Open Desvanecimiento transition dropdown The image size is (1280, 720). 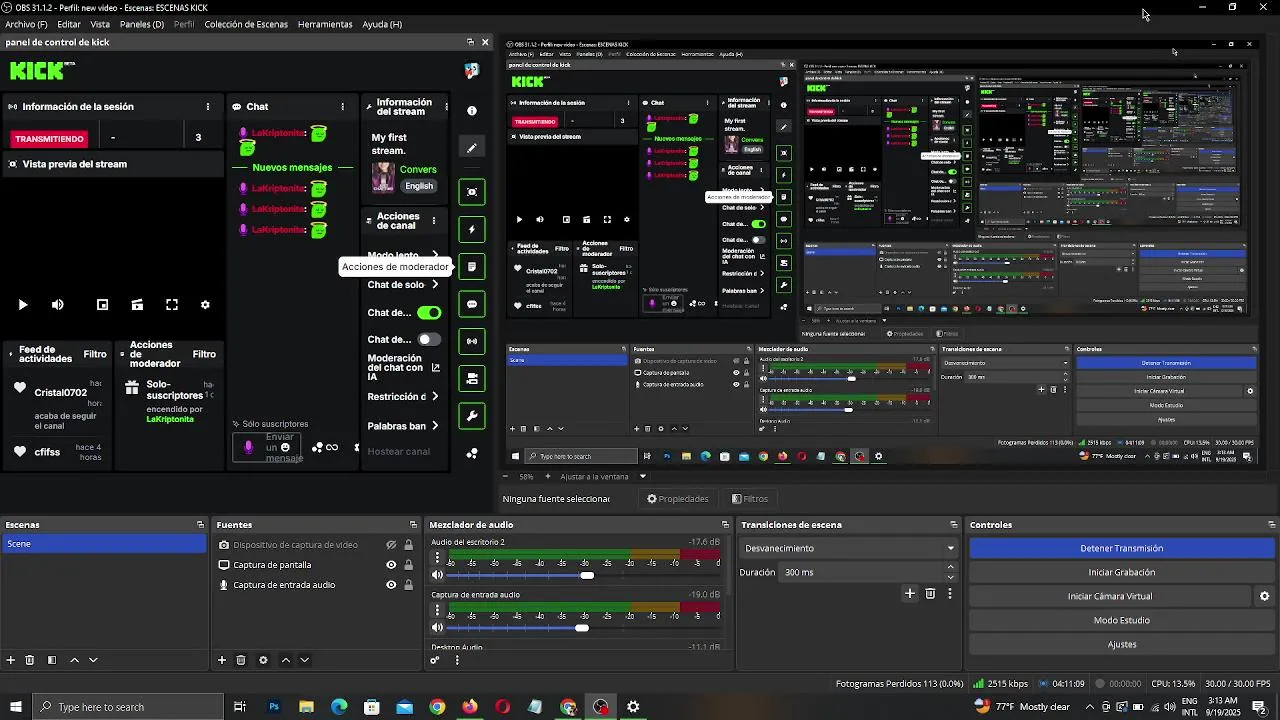click(850, 548)
